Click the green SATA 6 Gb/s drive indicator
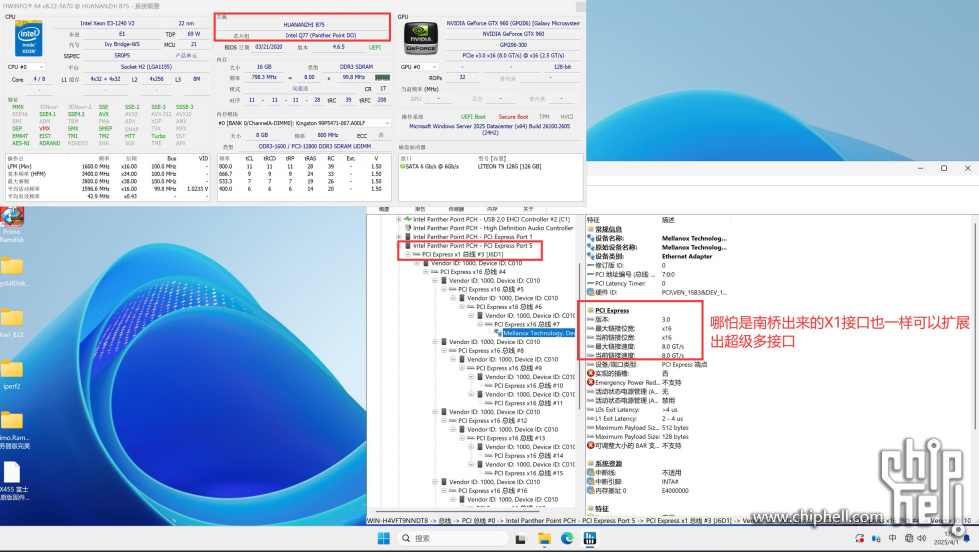 [x=402, y=167]
